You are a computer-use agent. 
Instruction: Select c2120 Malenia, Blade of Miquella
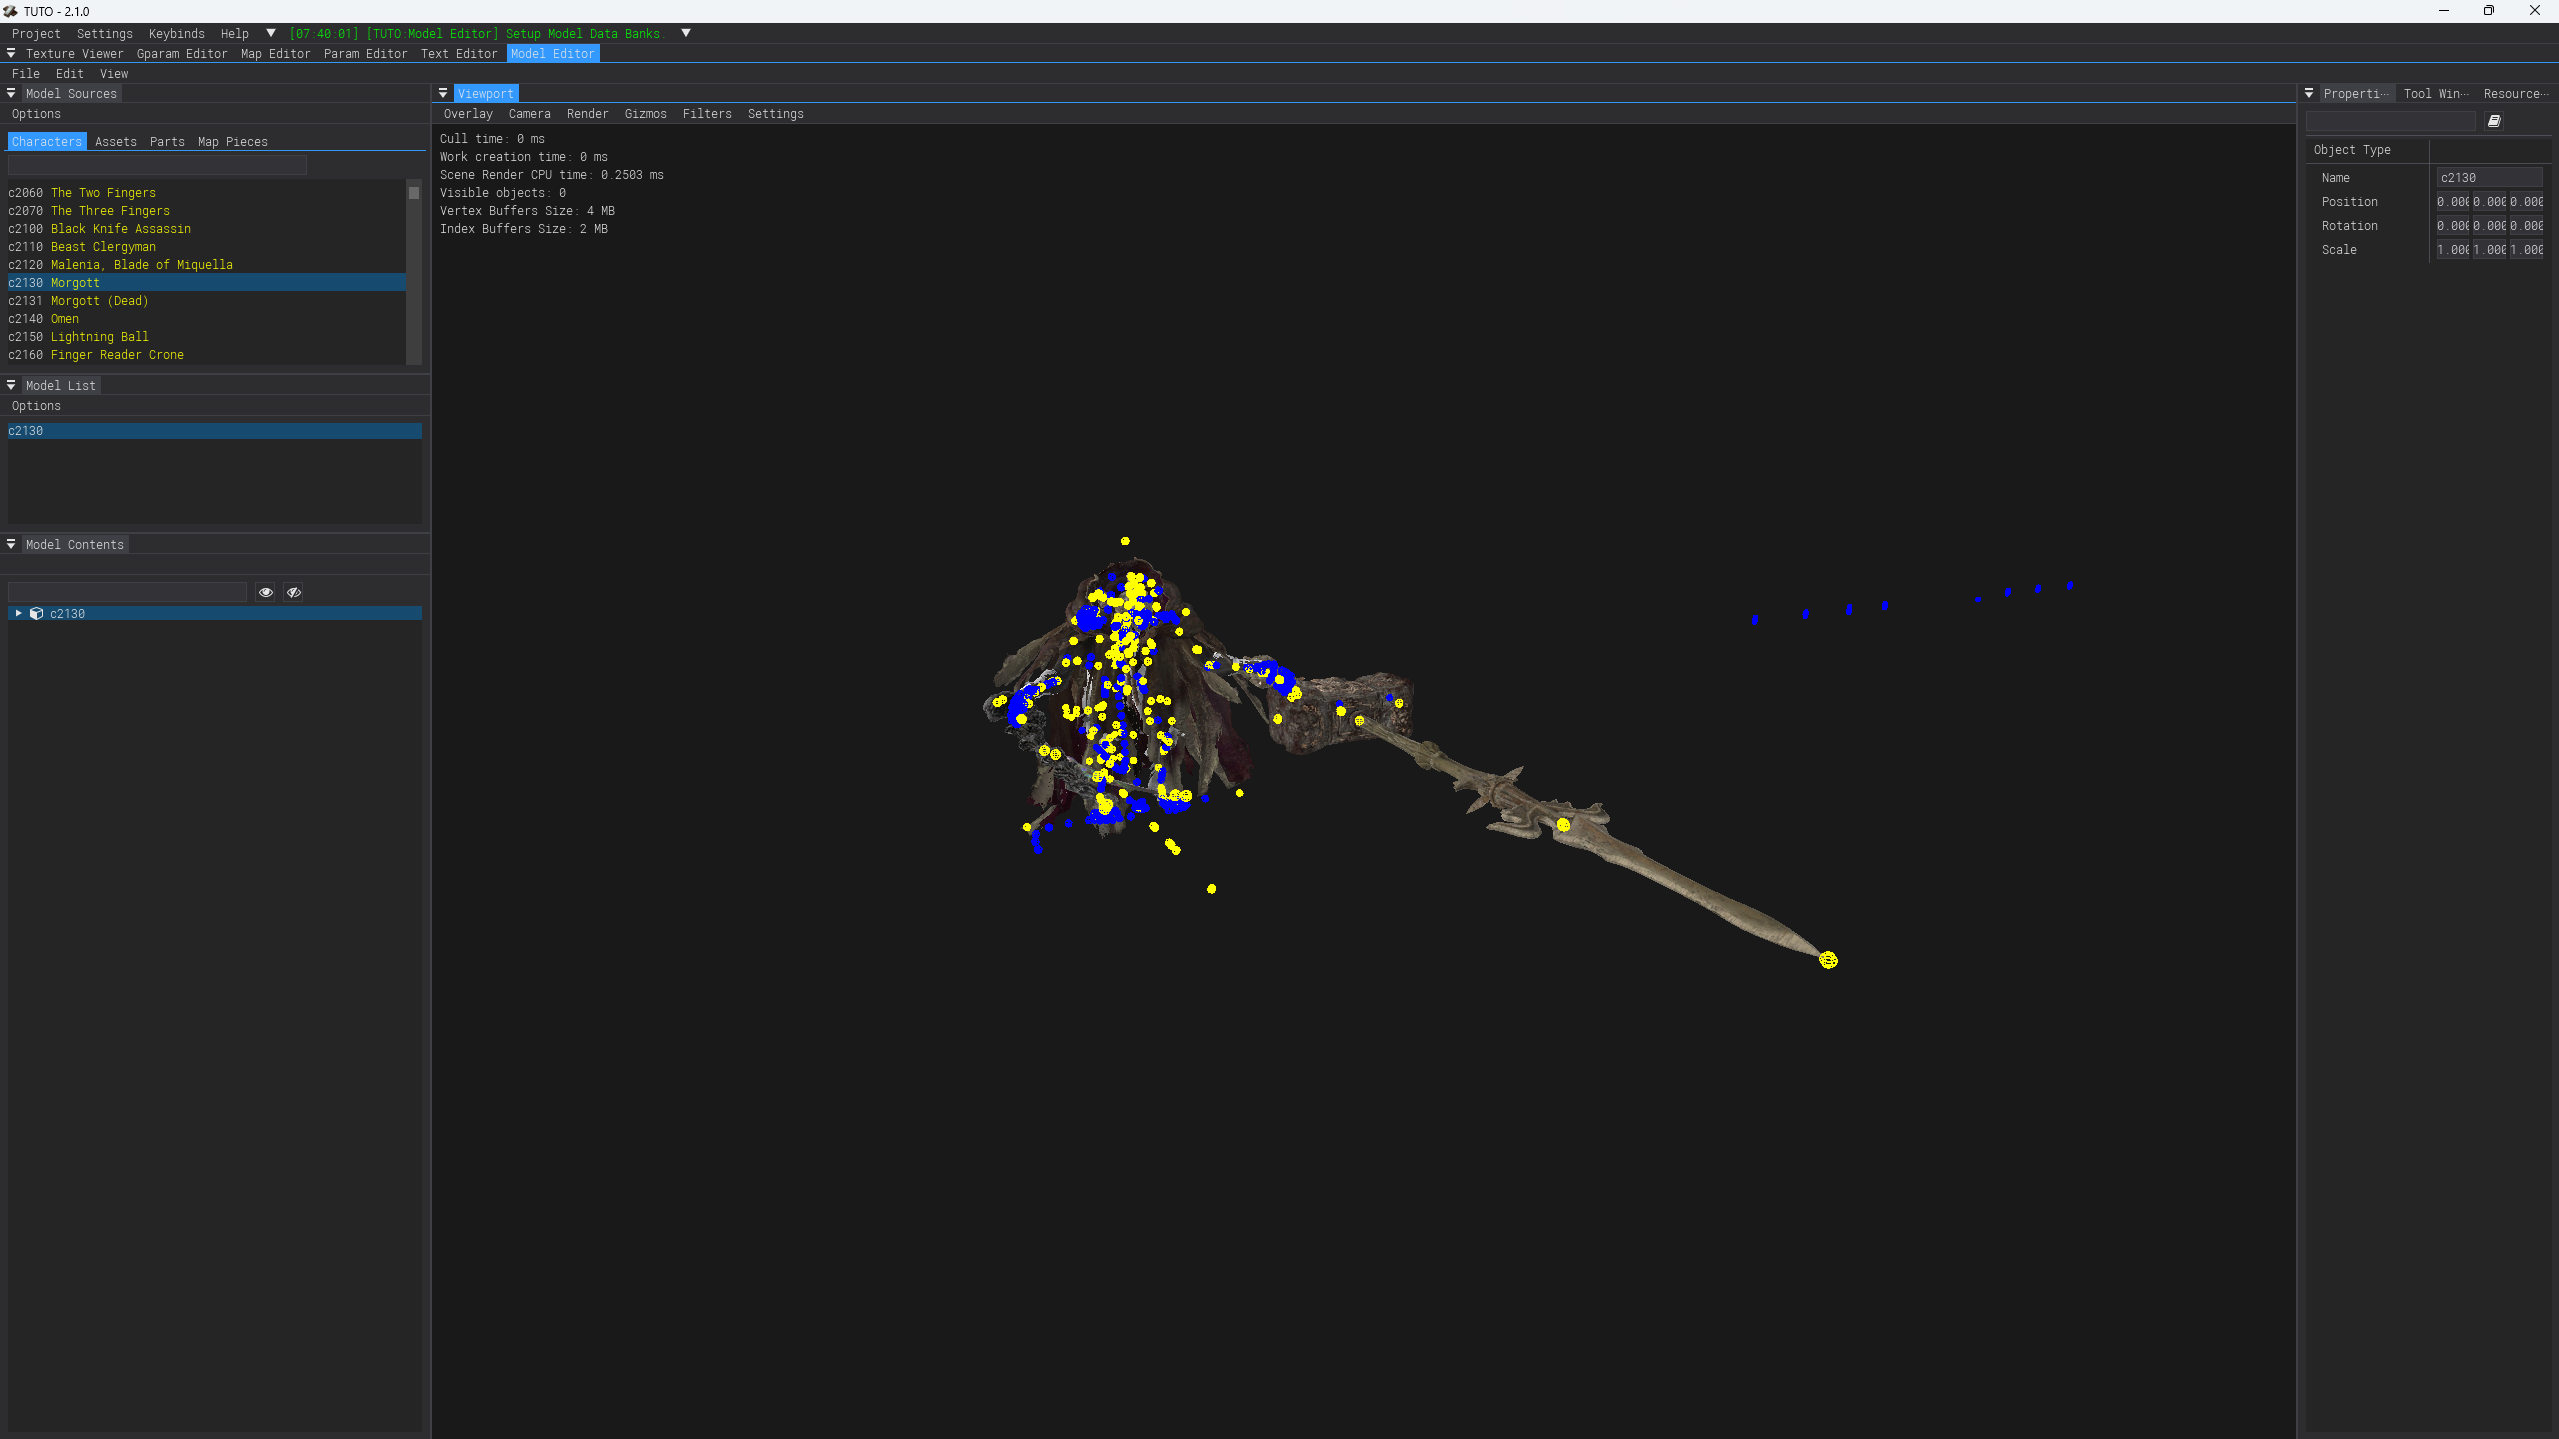click(207, 264)
